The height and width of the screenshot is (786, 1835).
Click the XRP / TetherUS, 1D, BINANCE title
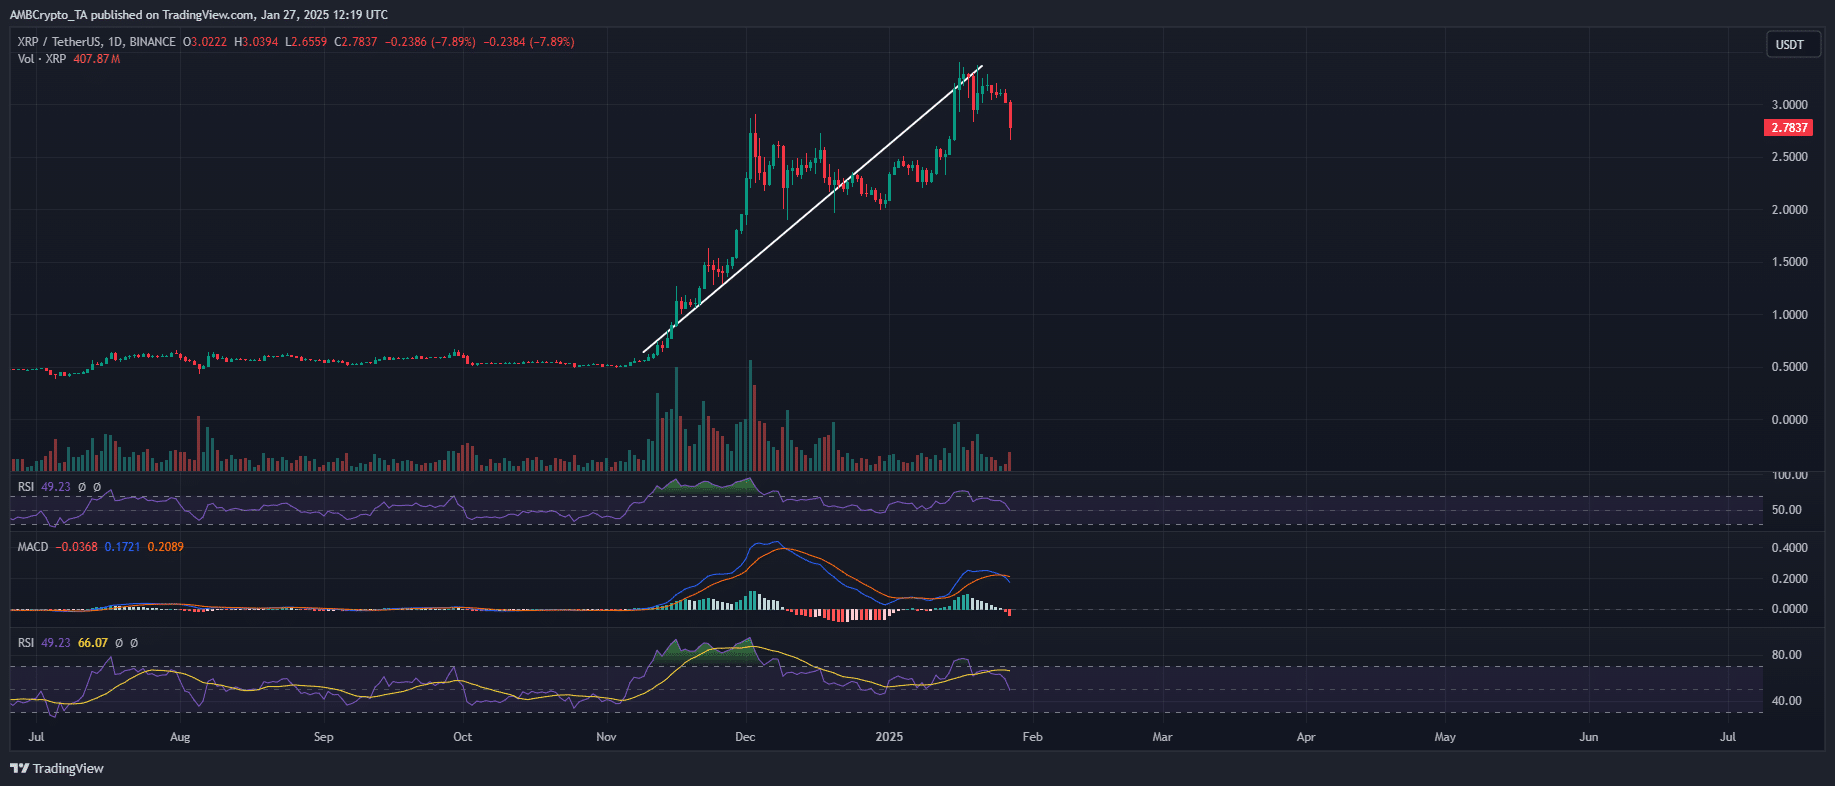point(97,42)
